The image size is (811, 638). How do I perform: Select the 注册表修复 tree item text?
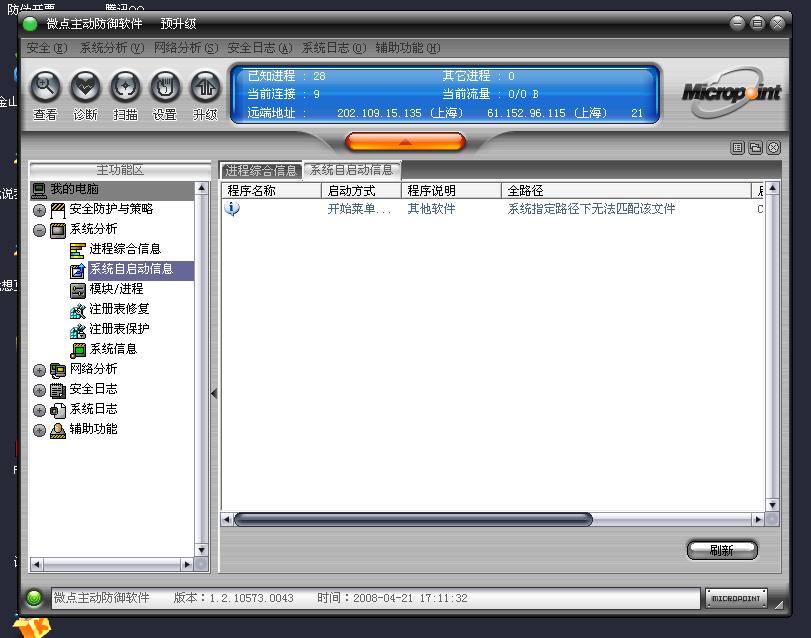pos(119,309)
